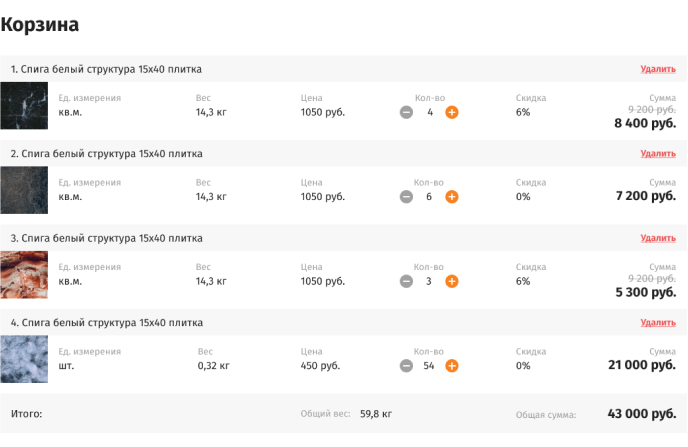Click Удалить link for item 1
The width and height of the screenshot is (688, 447).
pos(658,69)
